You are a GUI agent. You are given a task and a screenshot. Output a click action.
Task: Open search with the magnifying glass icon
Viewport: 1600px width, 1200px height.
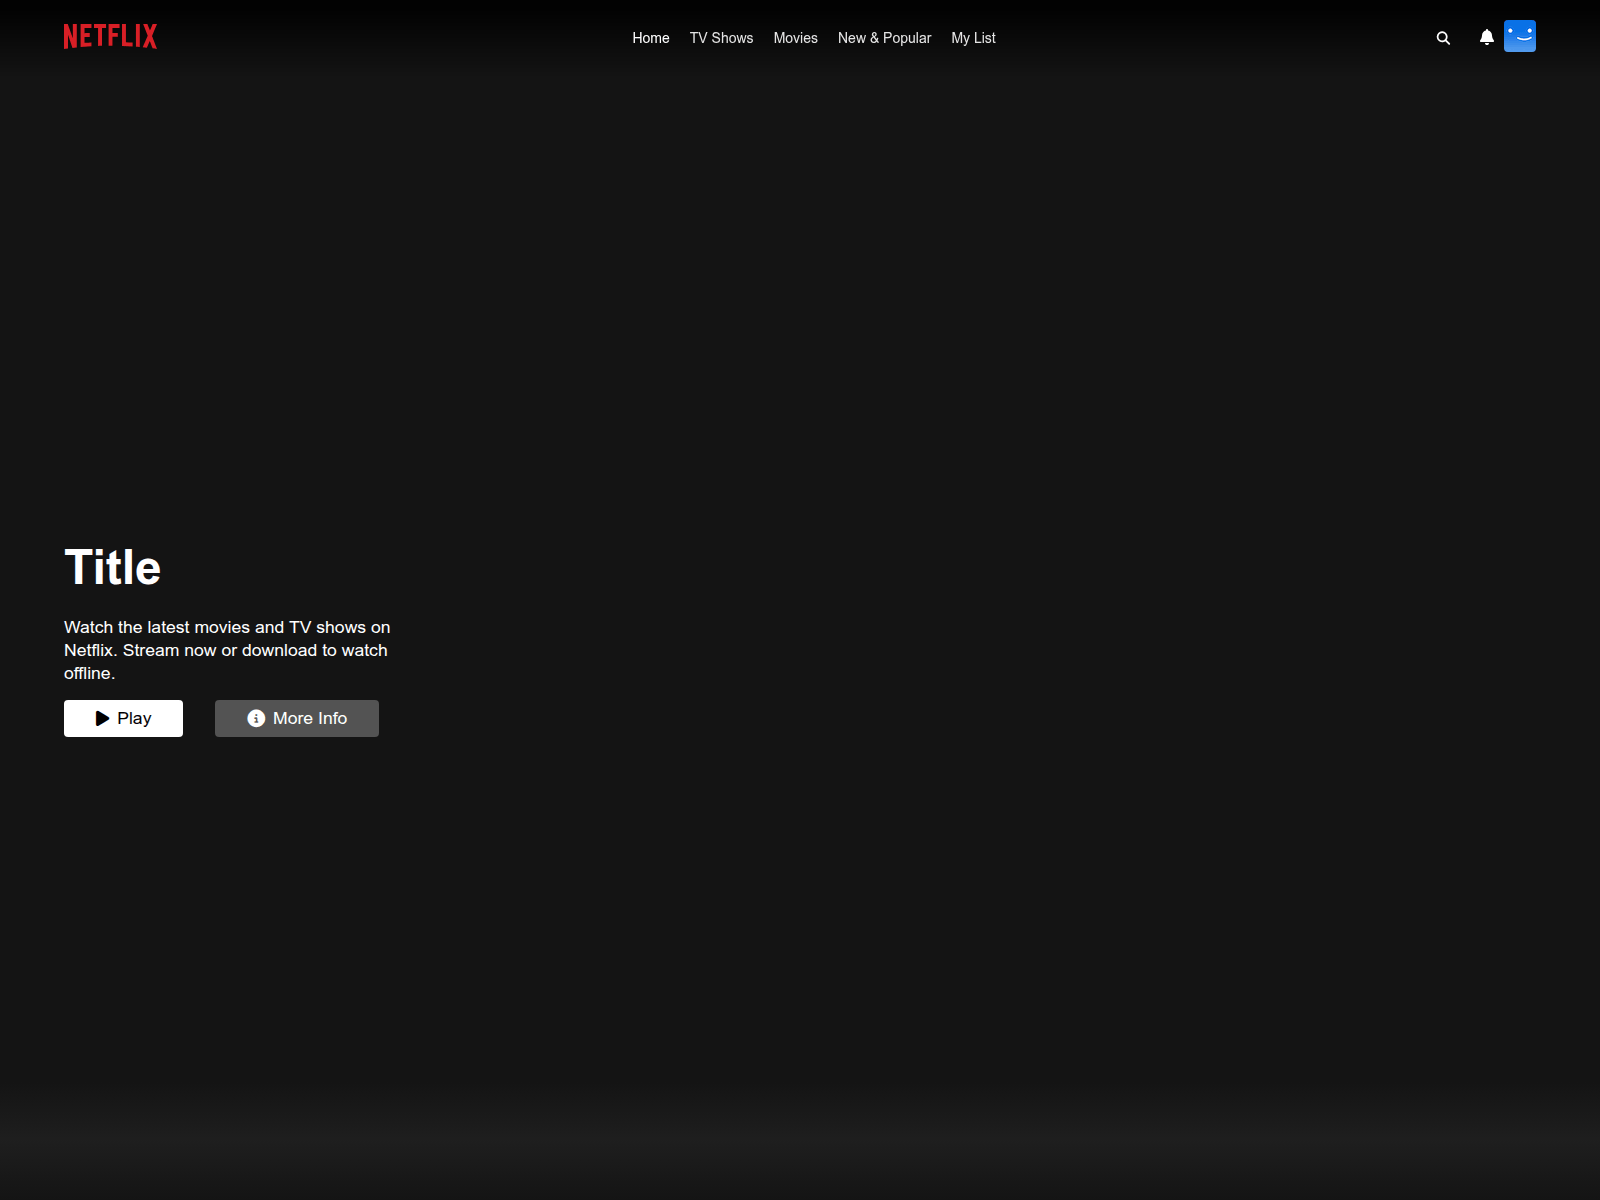(1443, 38)
